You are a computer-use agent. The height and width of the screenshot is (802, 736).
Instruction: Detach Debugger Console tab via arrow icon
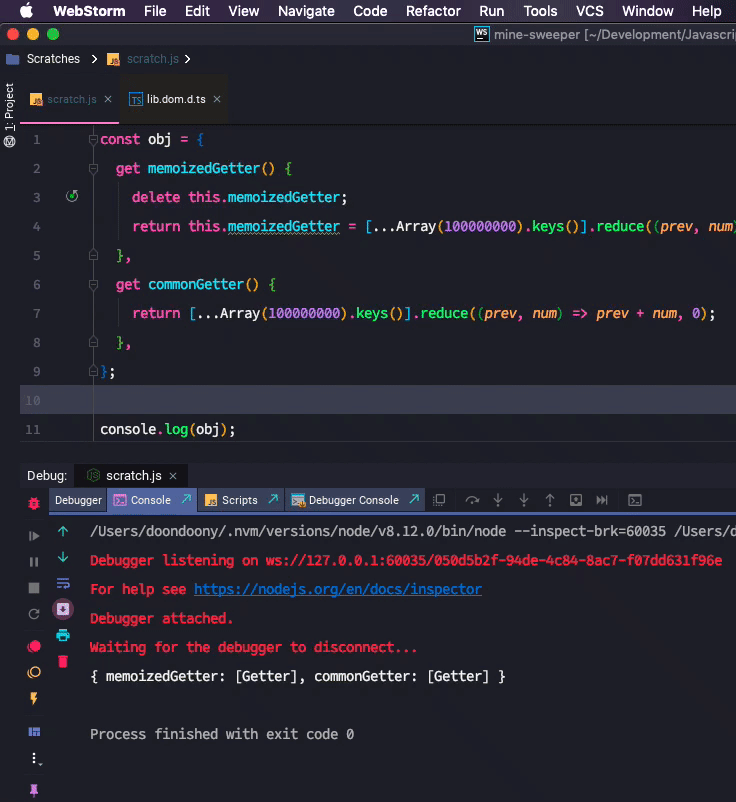[414, 499]
